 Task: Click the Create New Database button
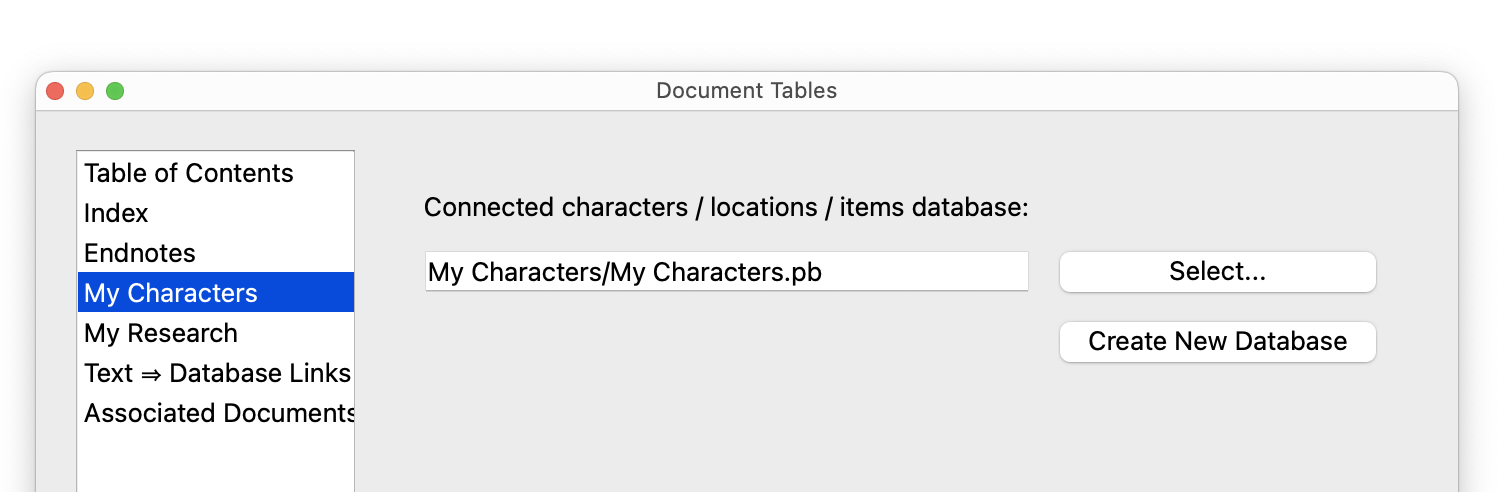[x=1217, y=341]
